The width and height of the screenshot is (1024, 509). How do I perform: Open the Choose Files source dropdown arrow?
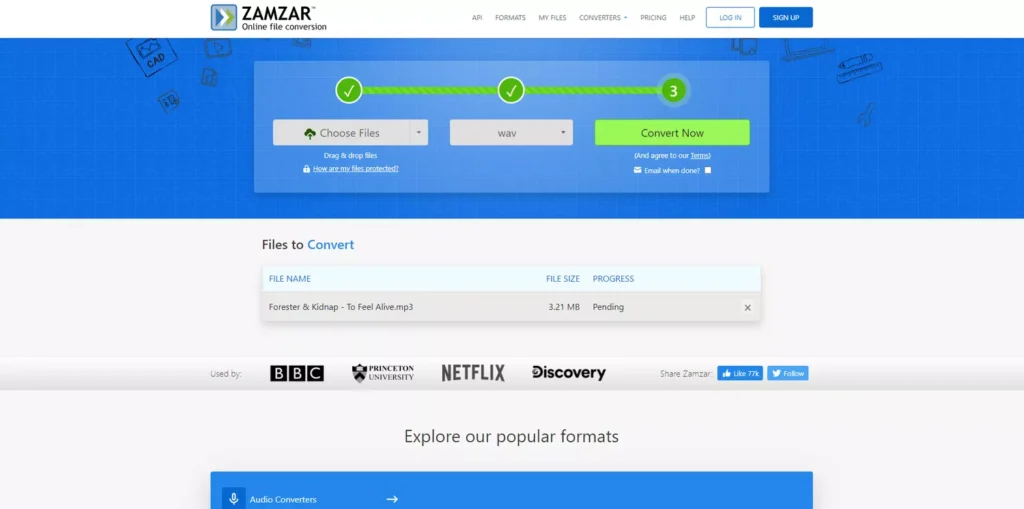coord(418,133)
